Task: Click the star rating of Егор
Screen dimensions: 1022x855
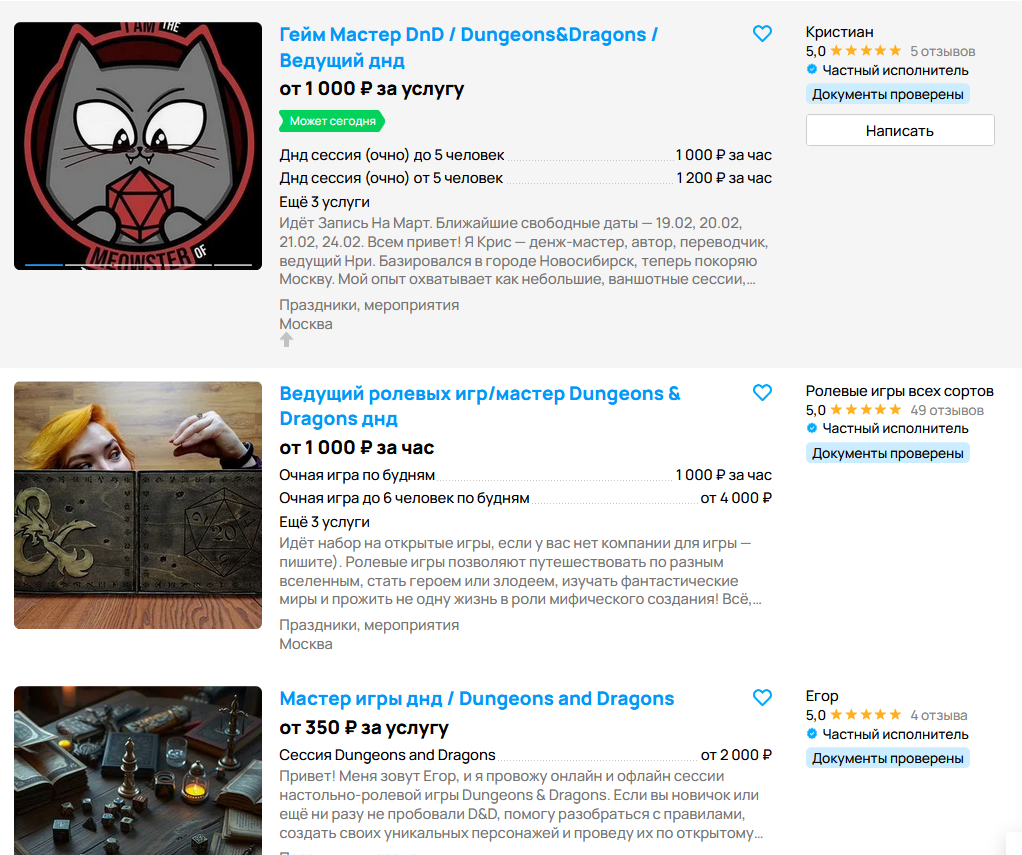Action: click(x=866, y=715)
